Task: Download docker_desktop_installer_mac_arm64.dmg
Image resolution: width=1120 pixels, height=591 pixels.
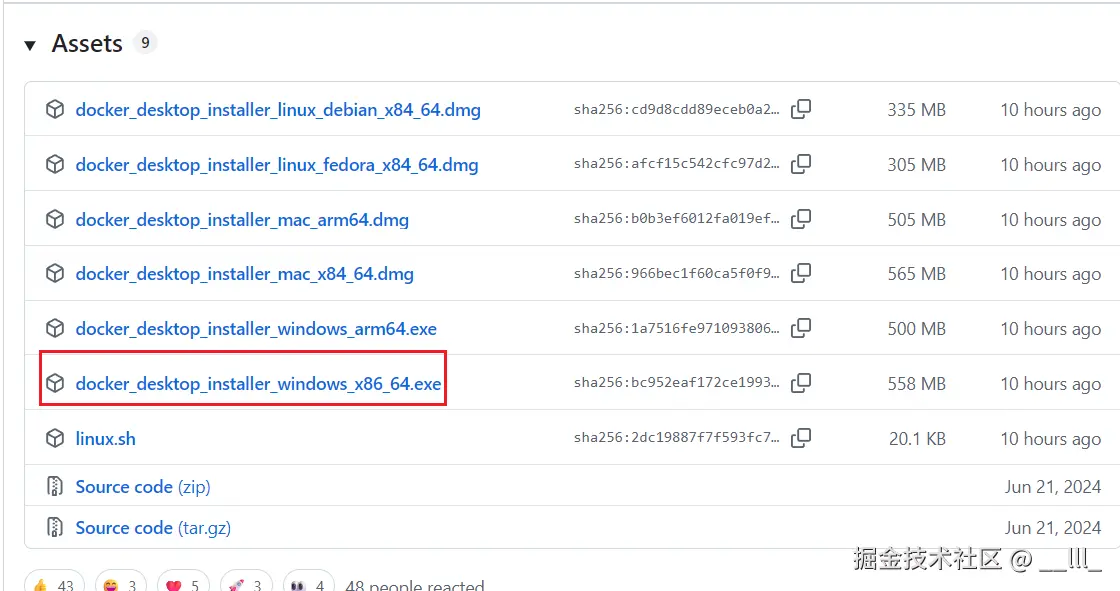Action: coord(242,220)
